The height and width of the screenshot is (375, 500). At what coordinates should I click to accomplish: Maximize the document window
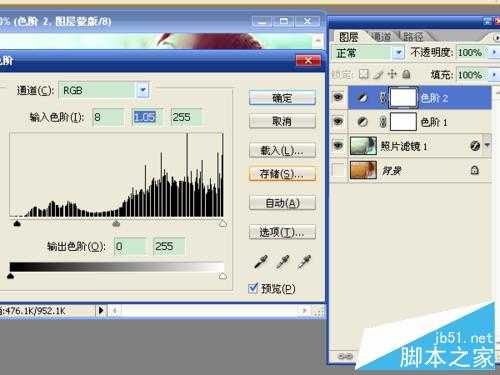[284, 22]
